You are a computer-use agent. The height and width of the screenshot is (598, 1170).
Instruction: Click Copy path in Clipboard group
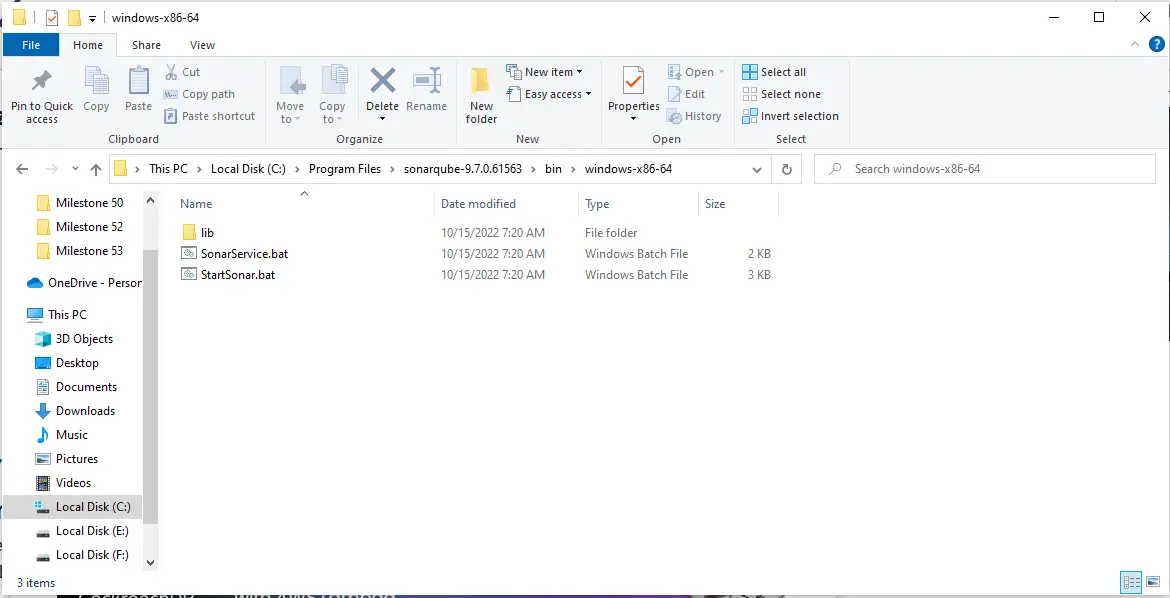coord(199,94)
